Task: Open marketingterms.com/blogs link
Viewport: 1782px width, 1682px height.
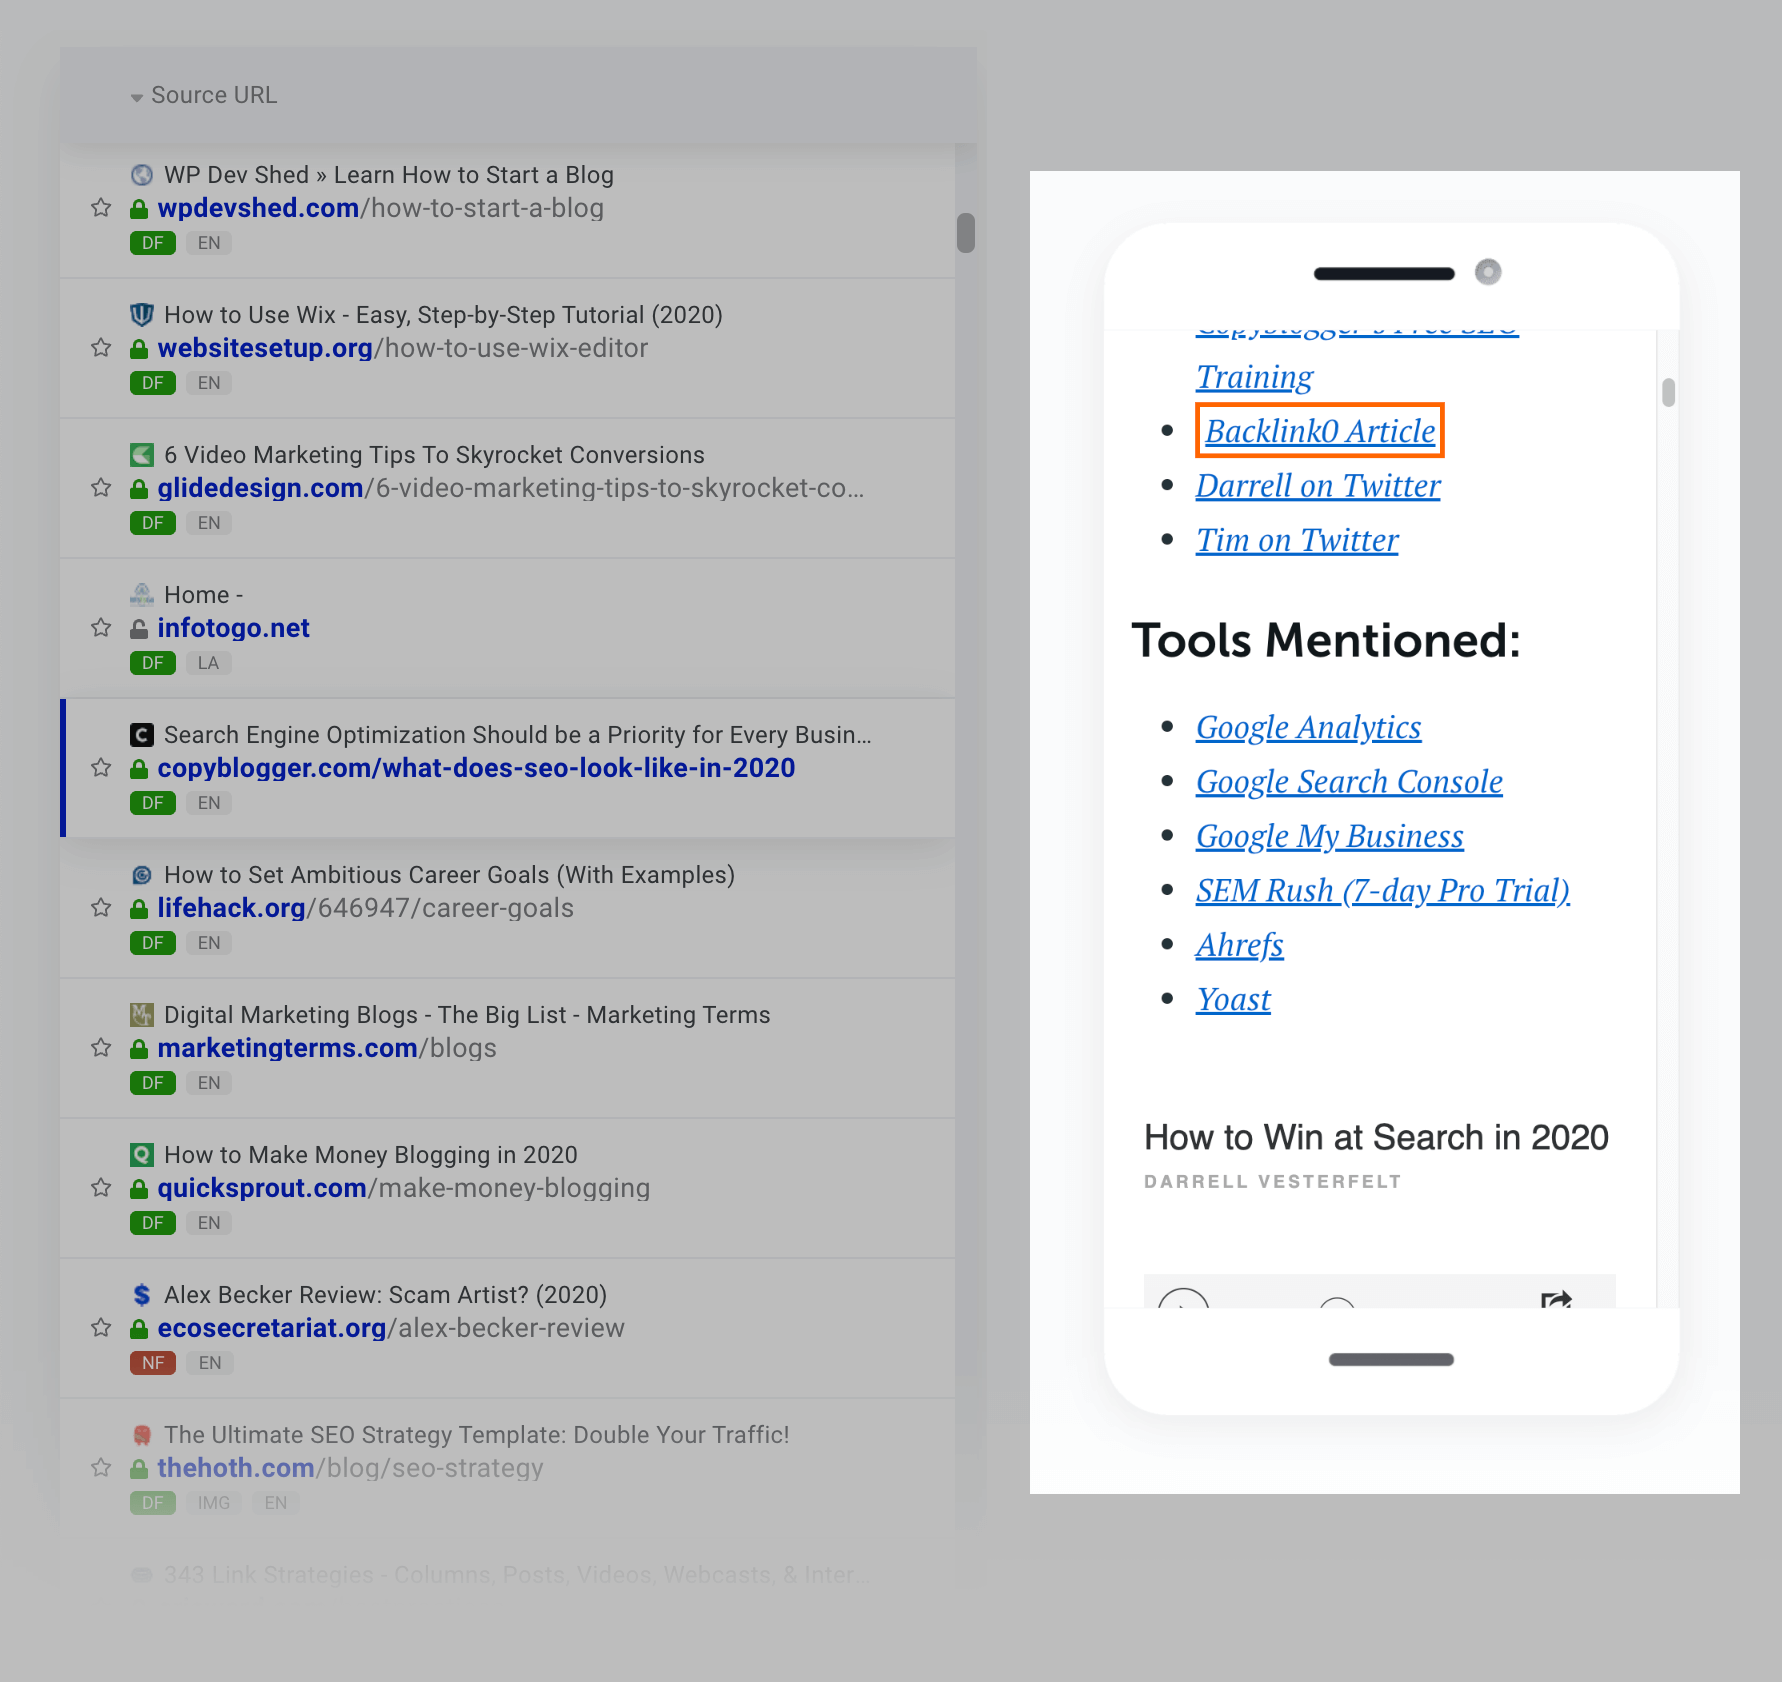Action: pyautogui.click(x=326, y=1048)
